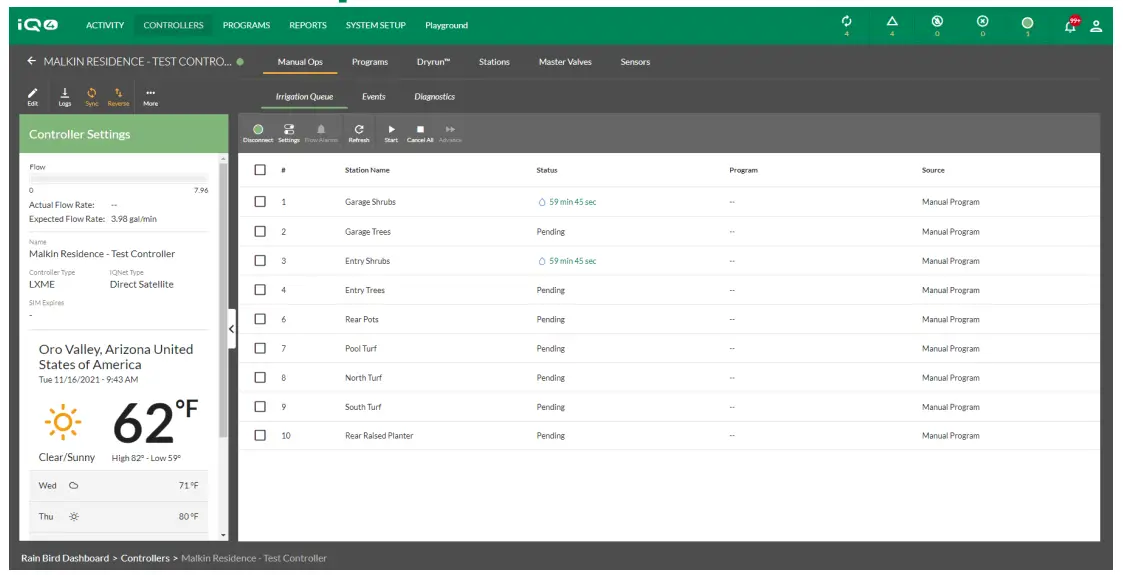Image resolution: width=1123 pixels, height=575 pixels.
Task: Toggle the select-all checkbox in header
Action: (260, 170)
